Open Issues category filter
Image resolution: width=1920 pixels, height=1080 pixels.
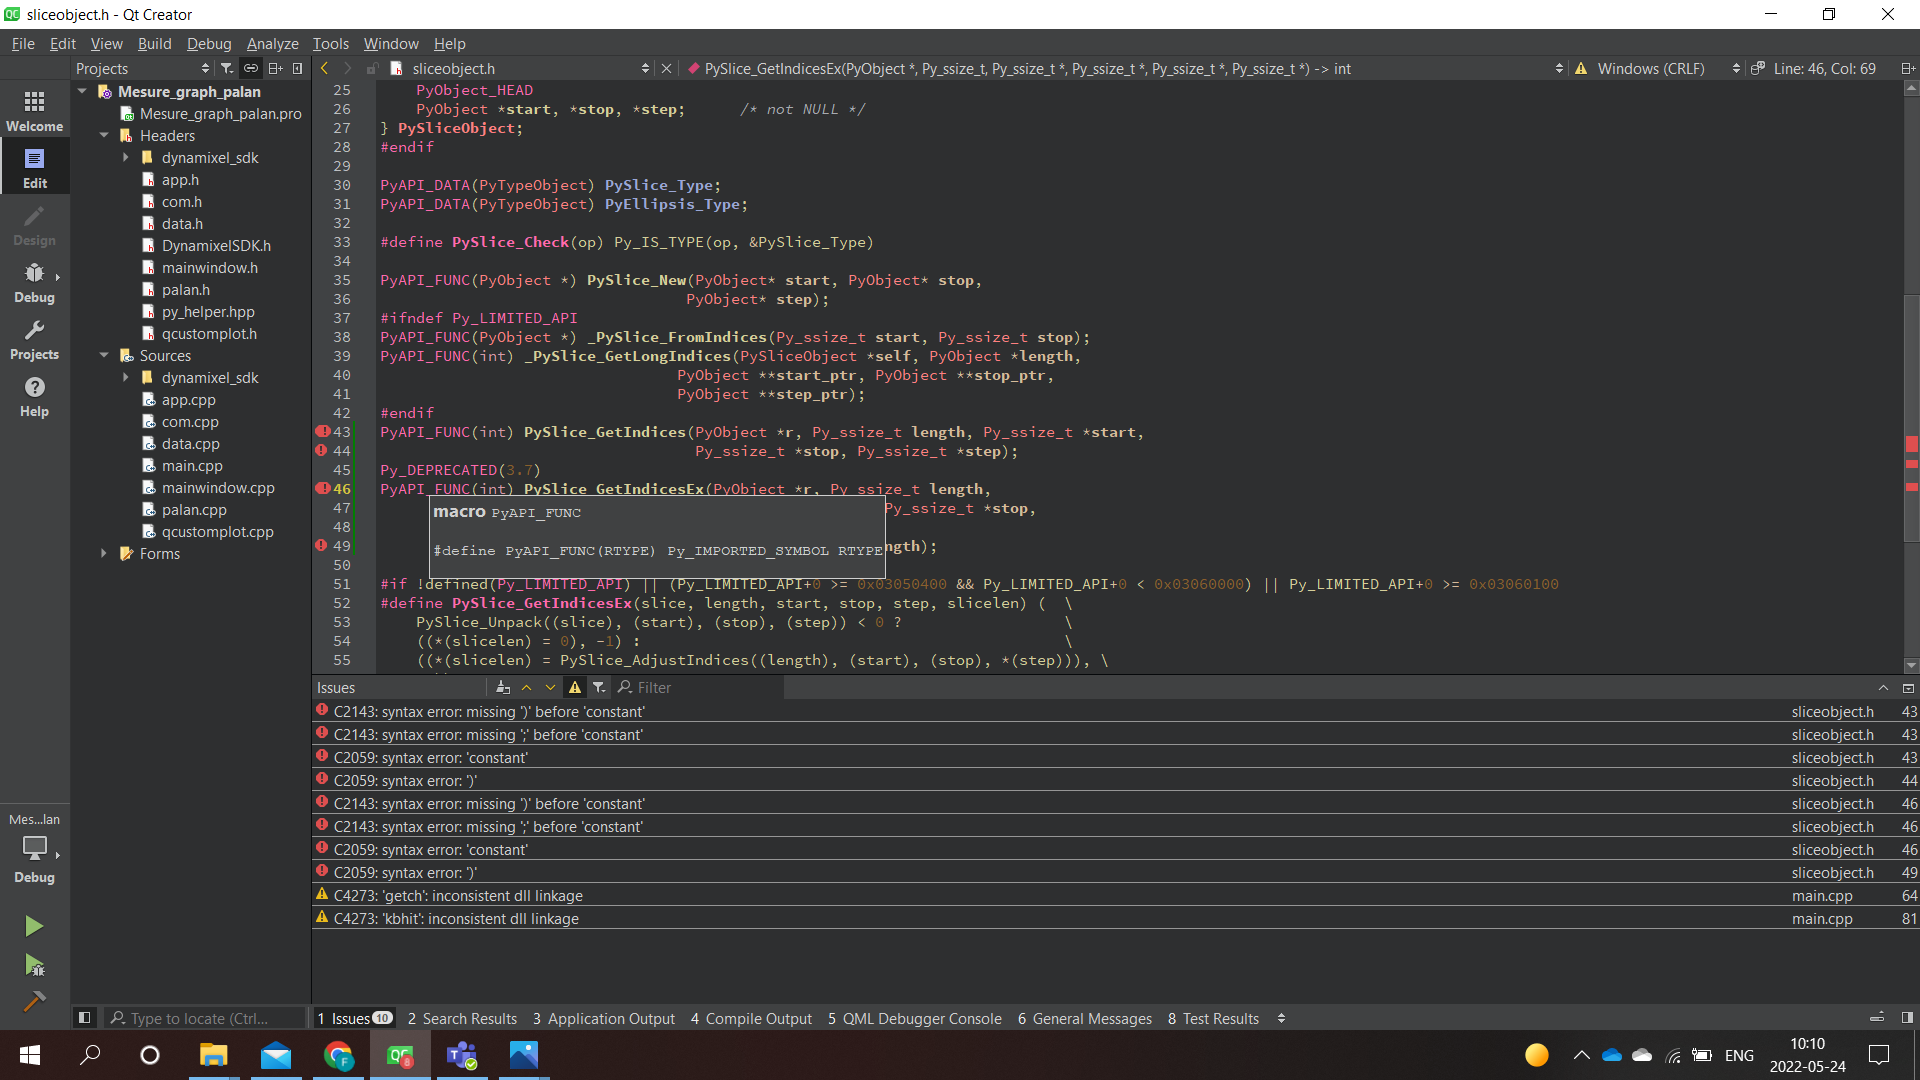click(x=599, y=687)
